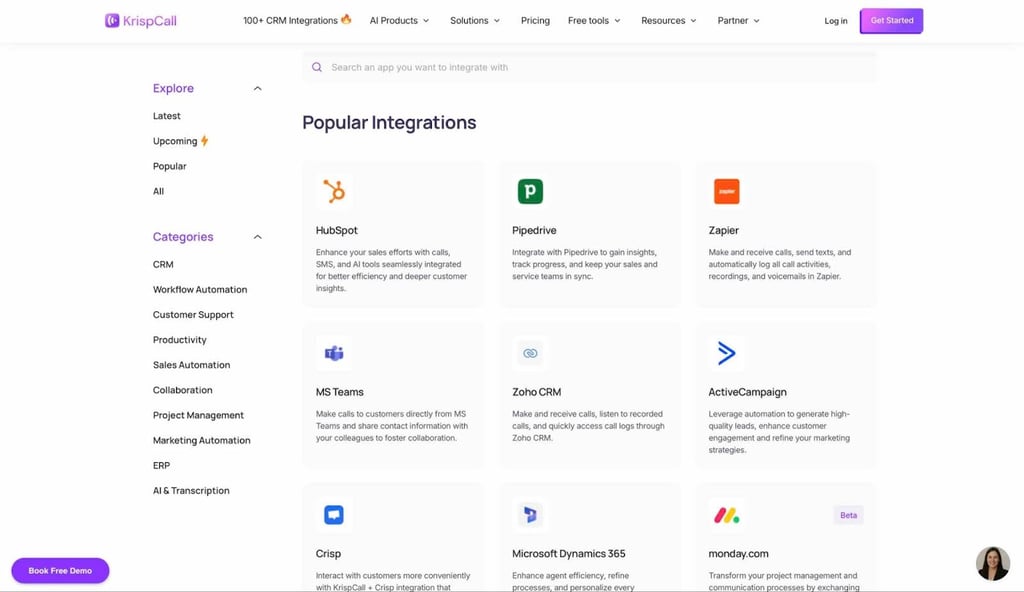The height and width of the screenshot is (592, 1024).
Task: Open the Pipedrive card title
Action: [x=534, y=231]
